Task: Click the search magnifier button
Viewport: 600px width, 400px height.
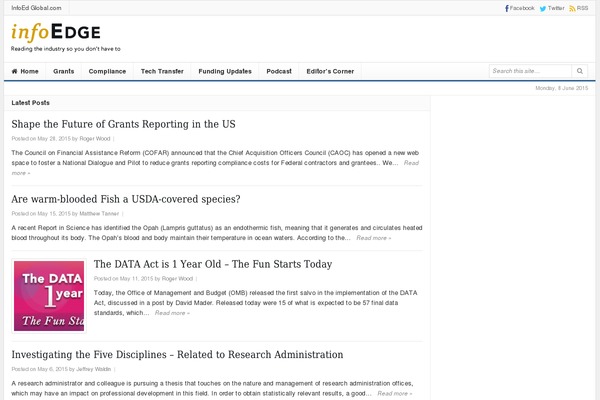Action: click(x=580, y=71)
